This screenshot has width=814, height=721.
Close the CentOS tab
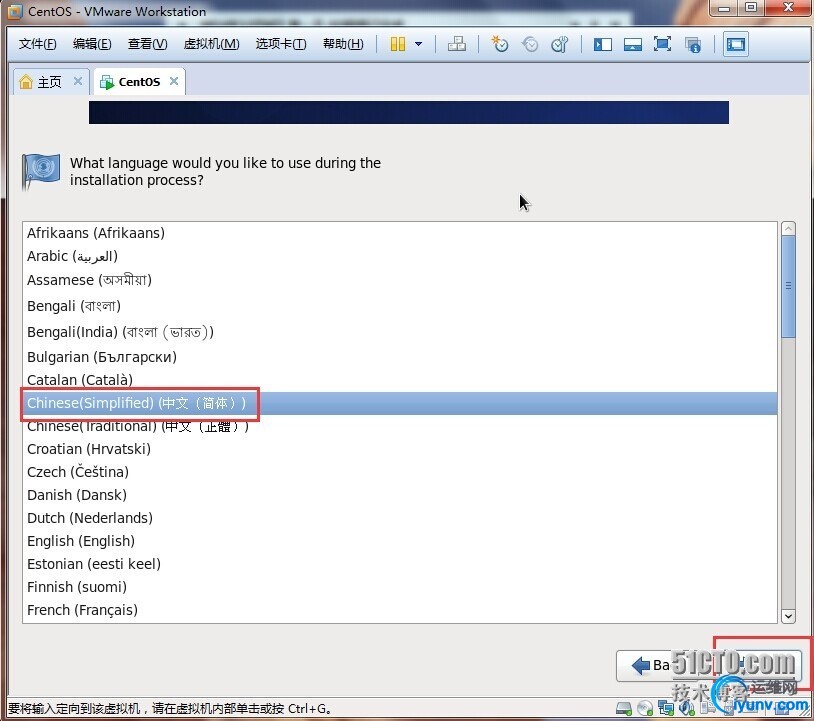(174, 81)
